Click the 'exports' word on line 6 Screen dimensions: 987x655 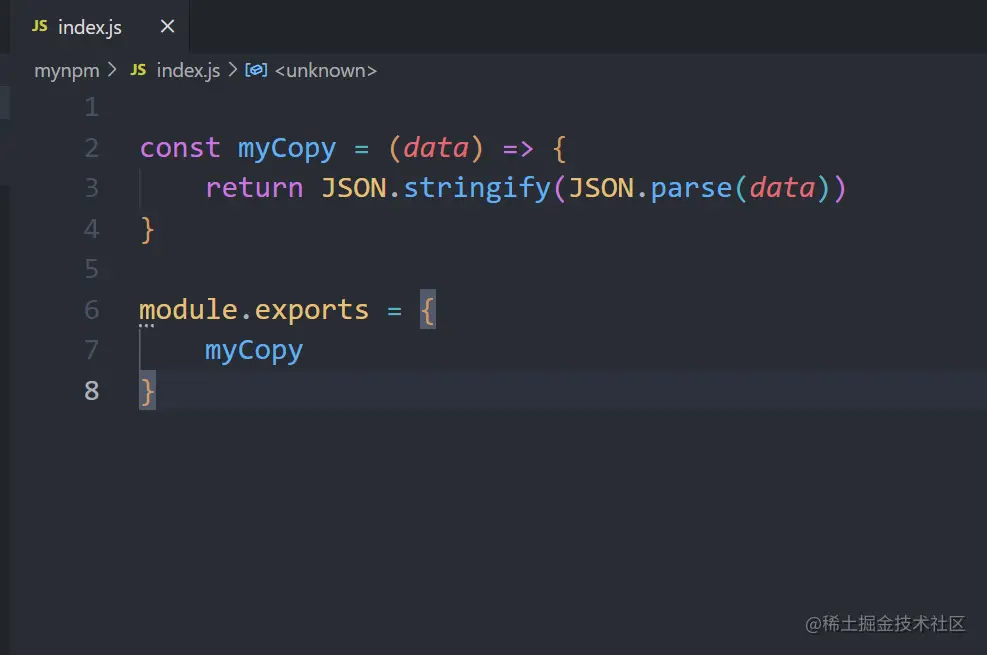coord(312,311)
